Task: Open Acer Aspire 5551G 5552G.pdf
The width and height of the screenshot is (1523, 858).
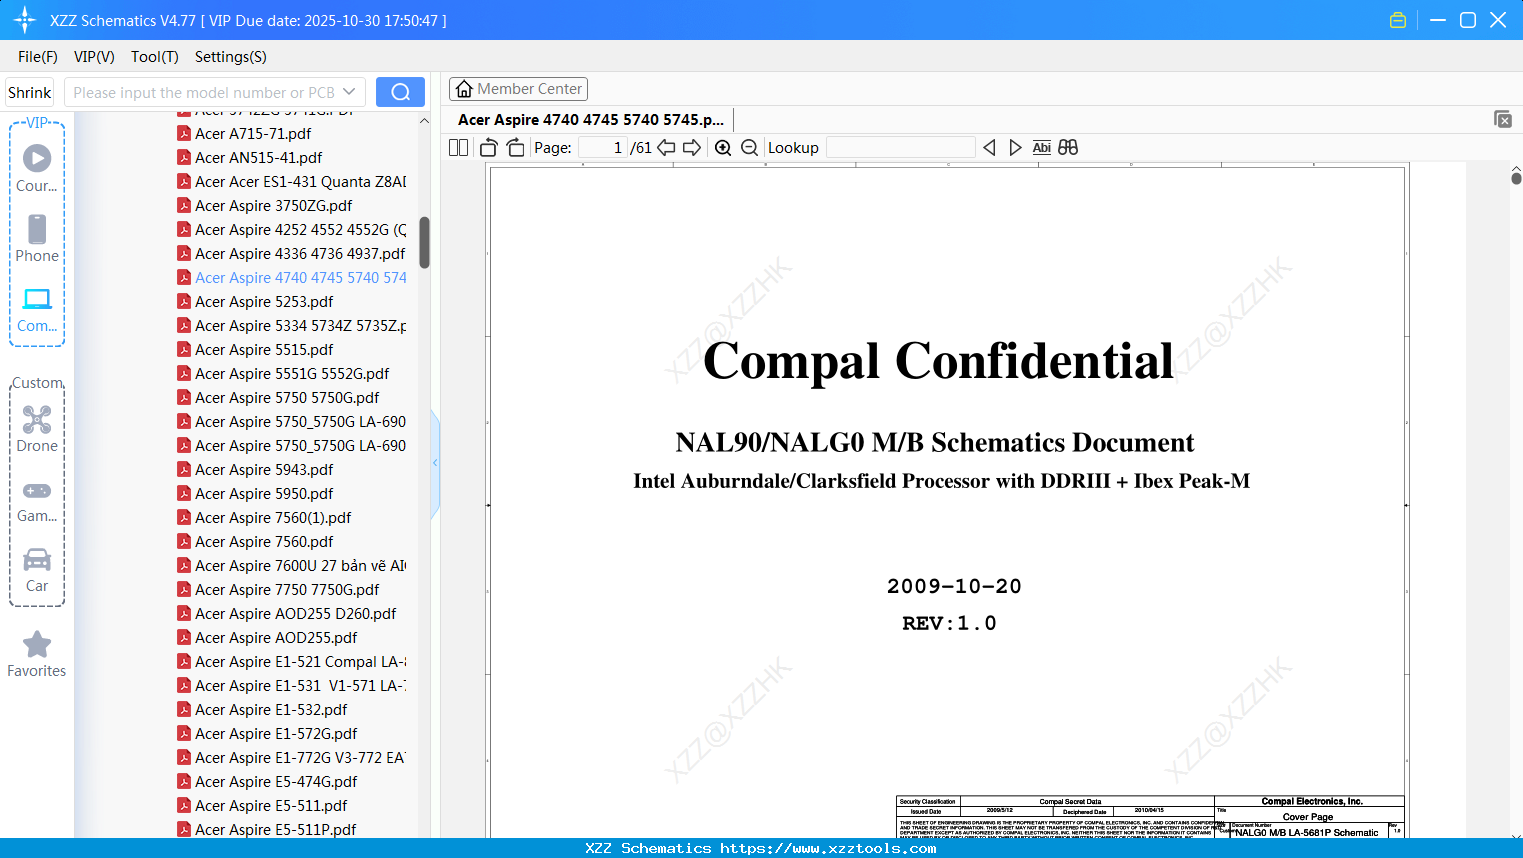Action: [x=292, y=373]
